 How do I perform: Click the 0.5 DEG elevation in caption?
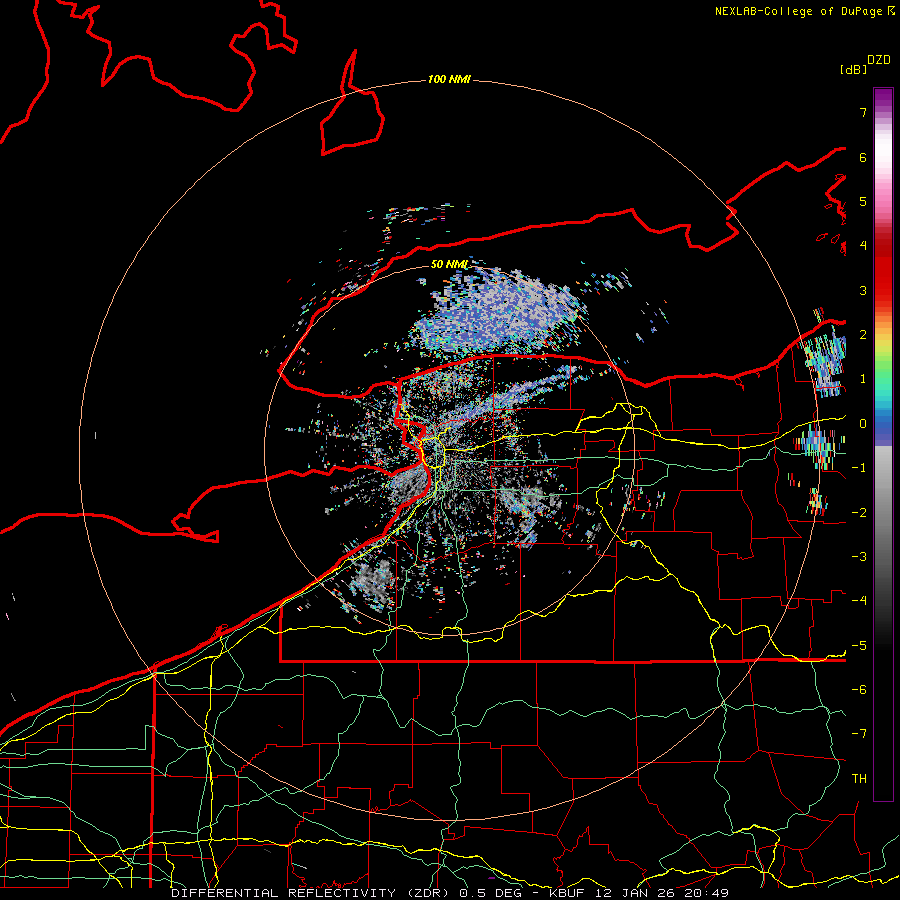tap(494, 893)
